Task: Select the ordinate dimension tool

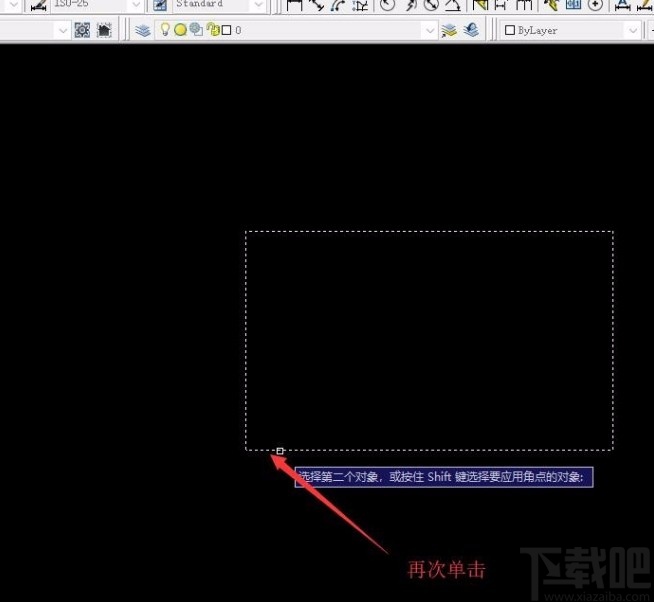Action: pyautogui.click(x=360, y=5)
